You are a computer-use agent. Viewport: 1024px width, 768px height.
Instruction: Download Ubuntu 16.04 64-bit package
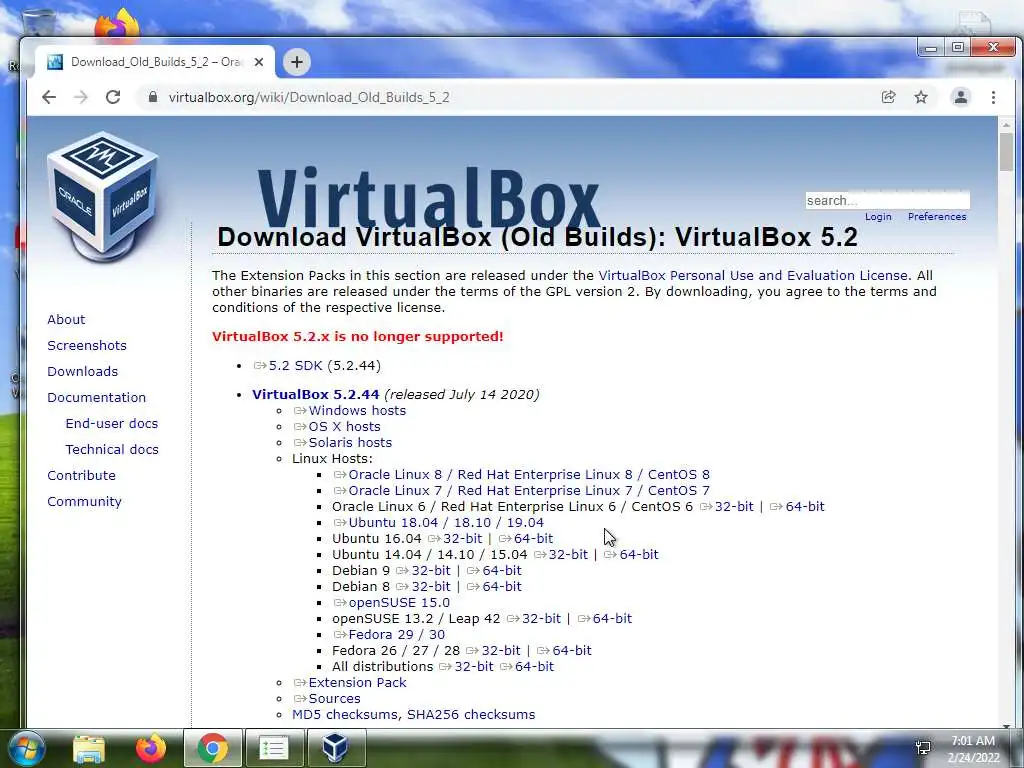(x=526, y=539)
